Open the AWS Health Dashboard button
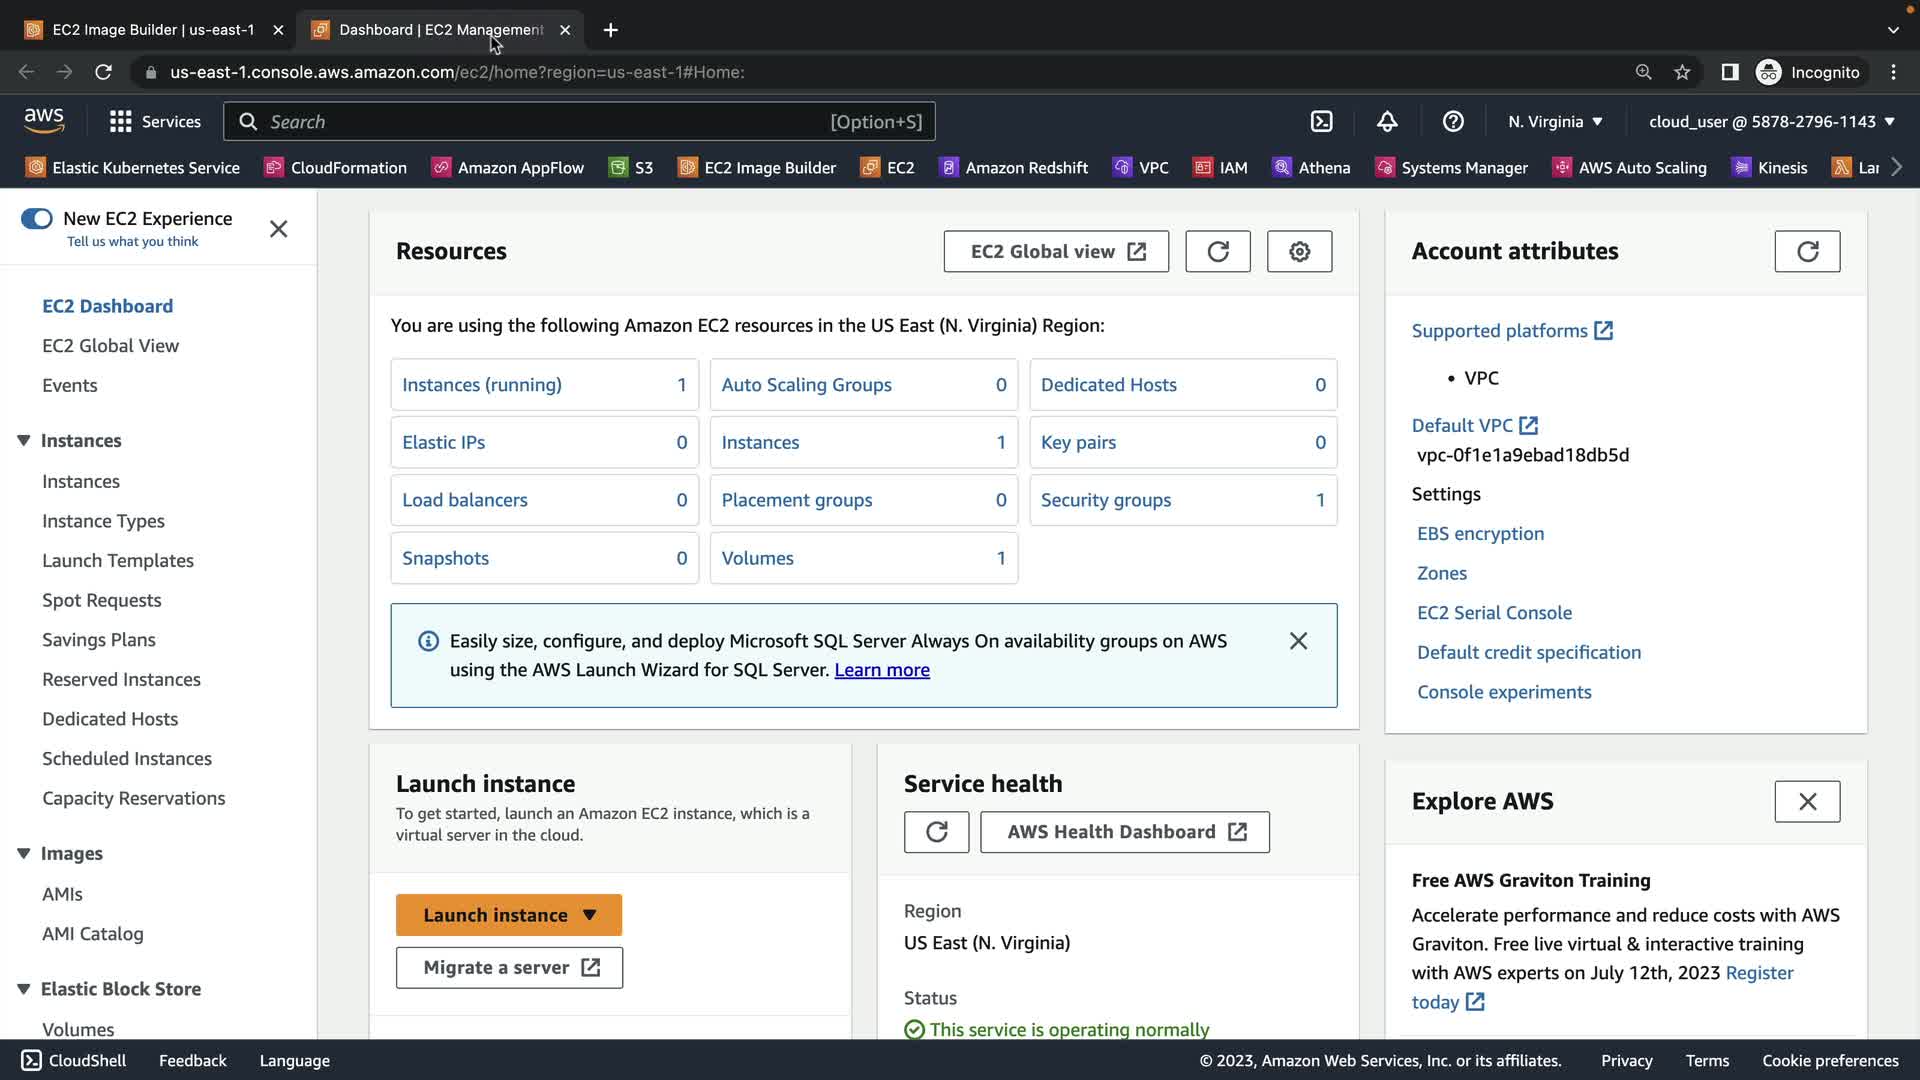Screen dimensions: 1920x1080 [1124, 832]
